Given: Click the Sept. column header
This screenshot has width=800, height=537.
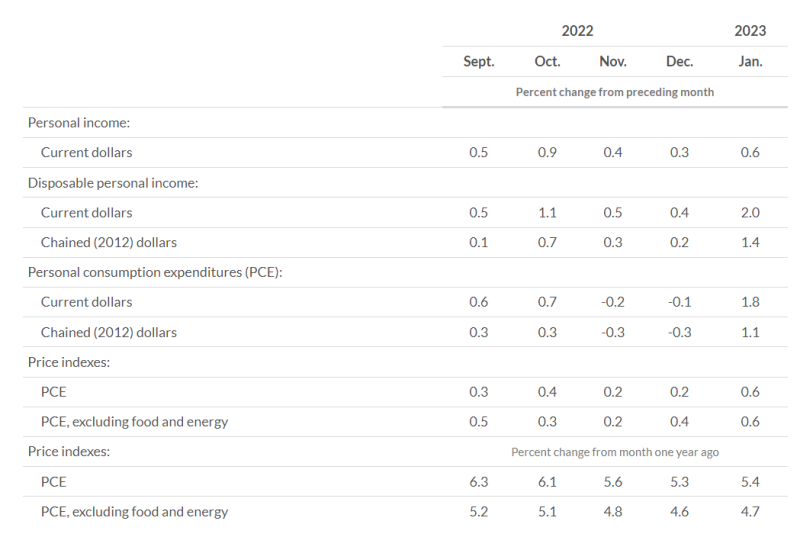Looking at the screenshot, I should click(479, 62).
